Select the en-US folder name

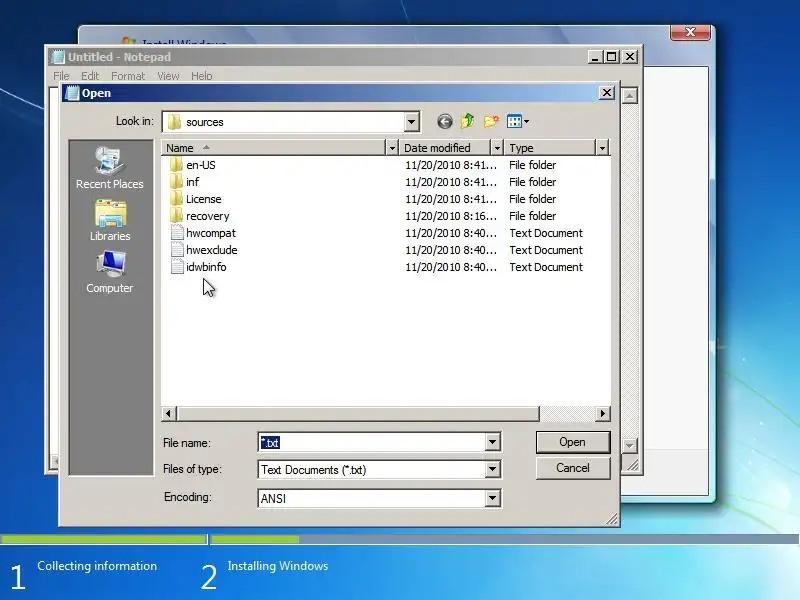pos(201,165)
